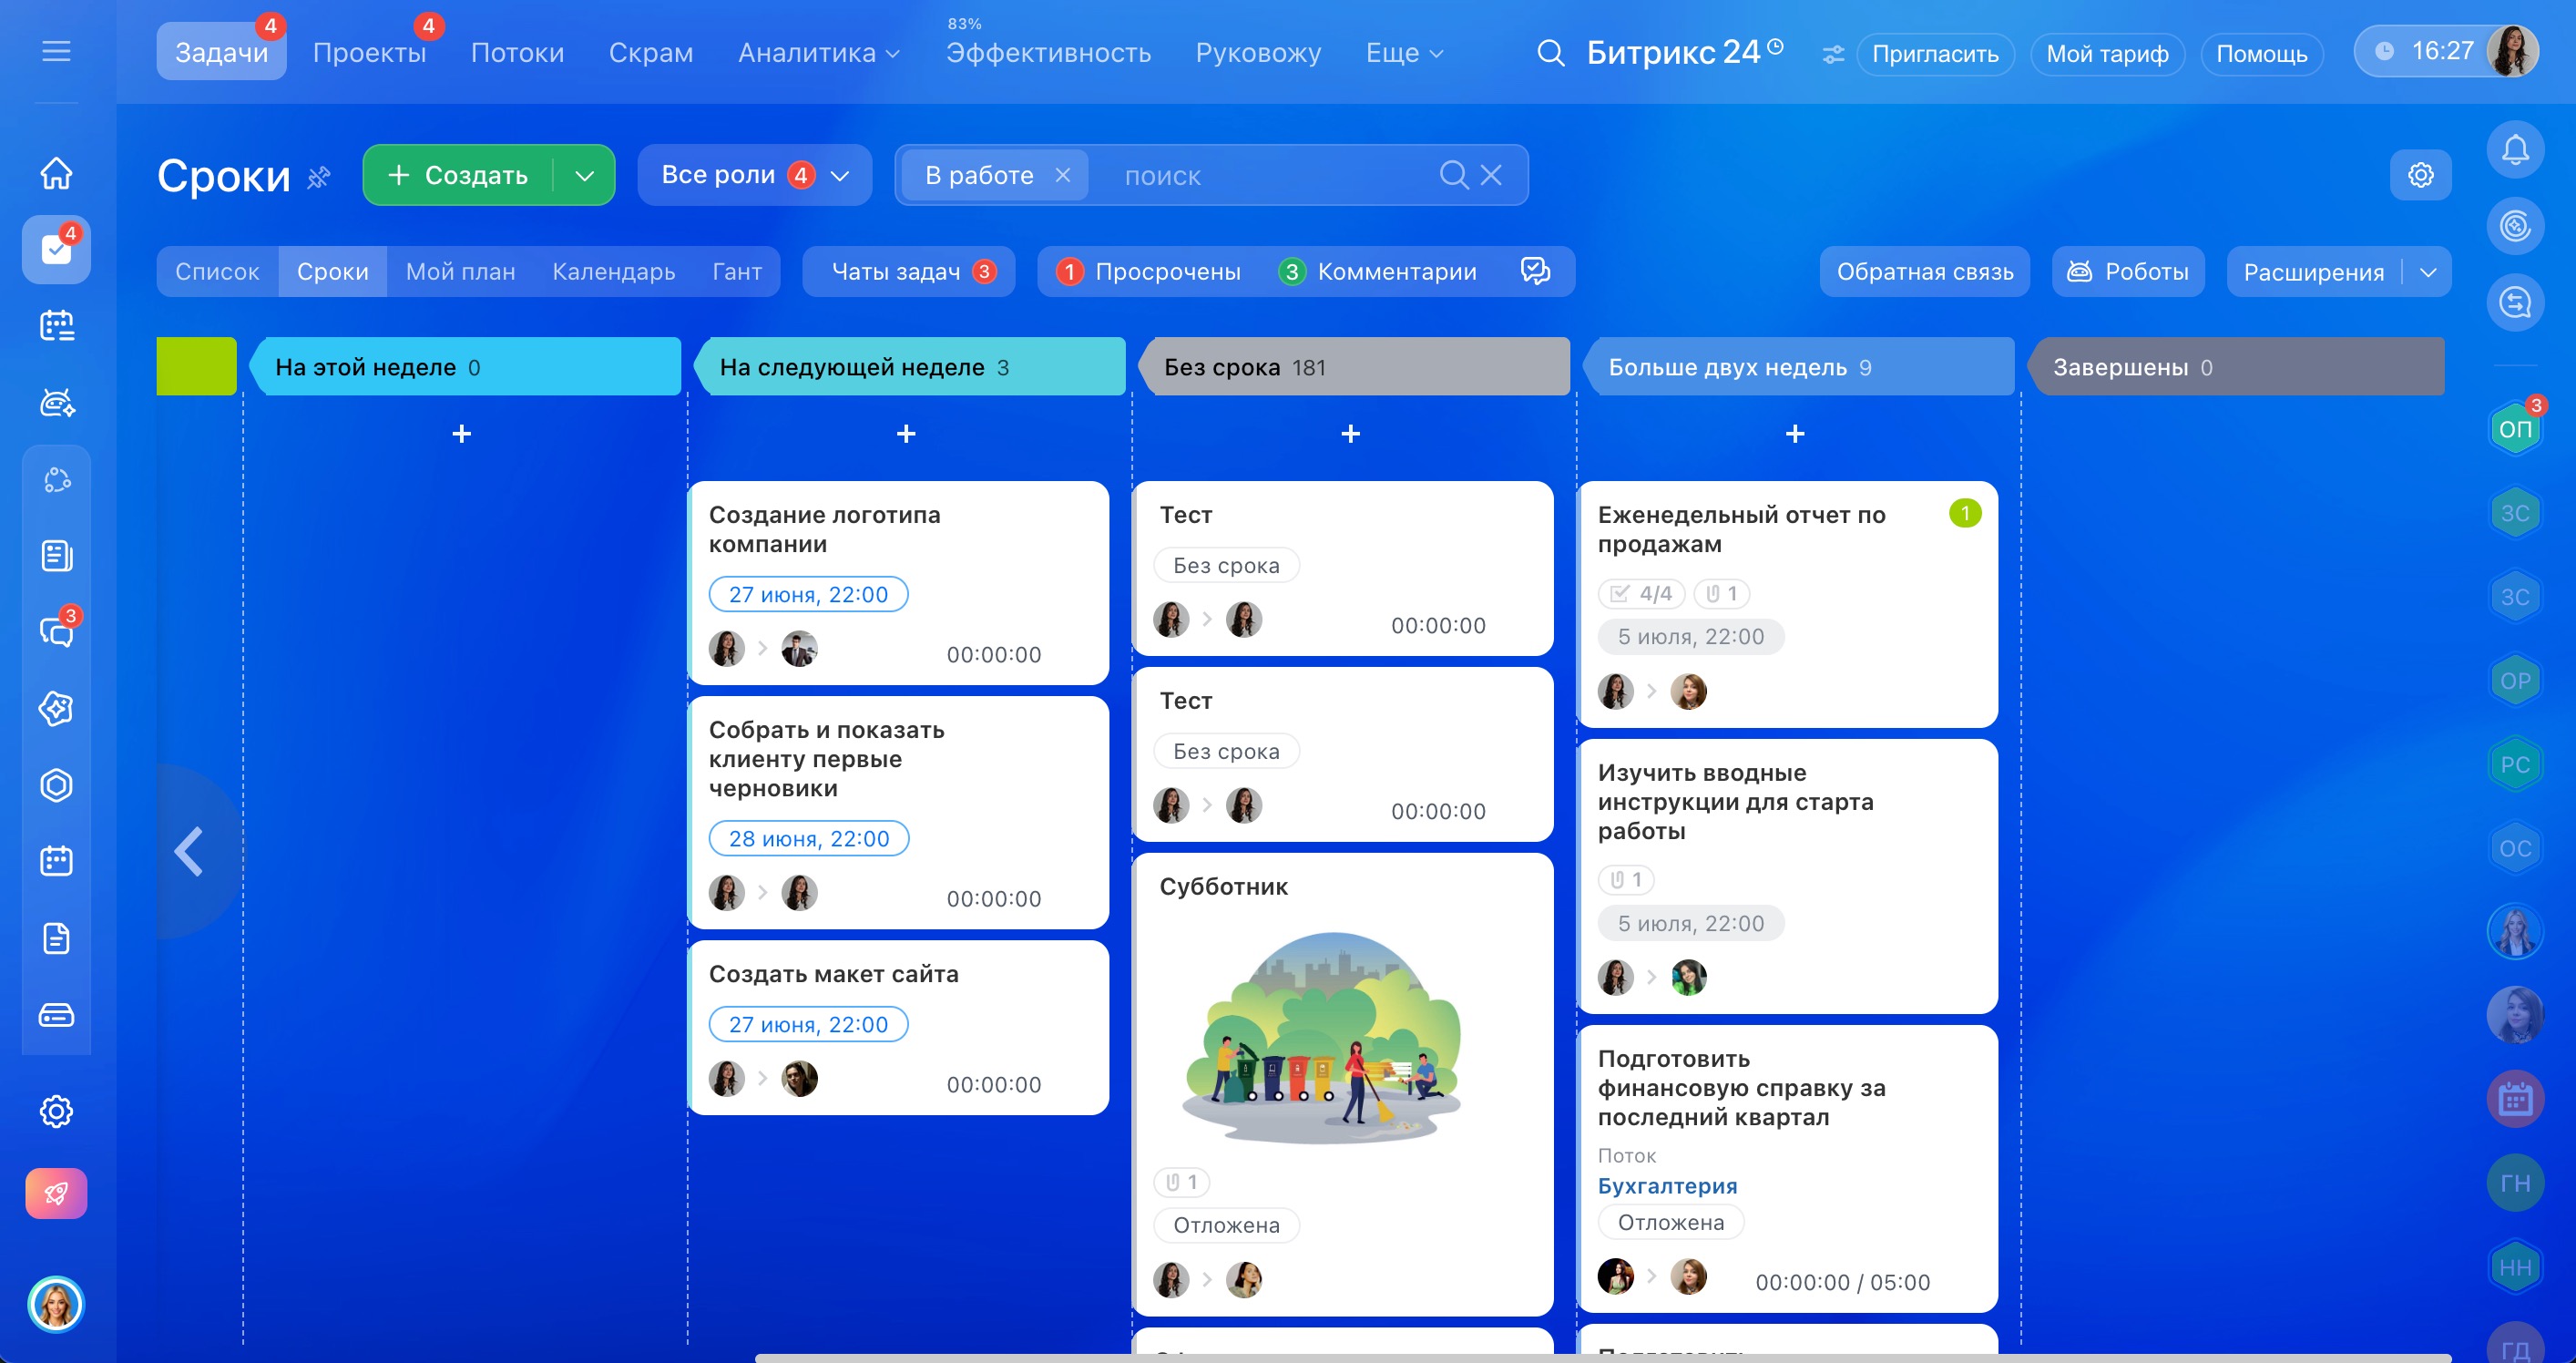Click the attachment counter on Субботник card

pyautogui.click(x=1182, y=1182)
